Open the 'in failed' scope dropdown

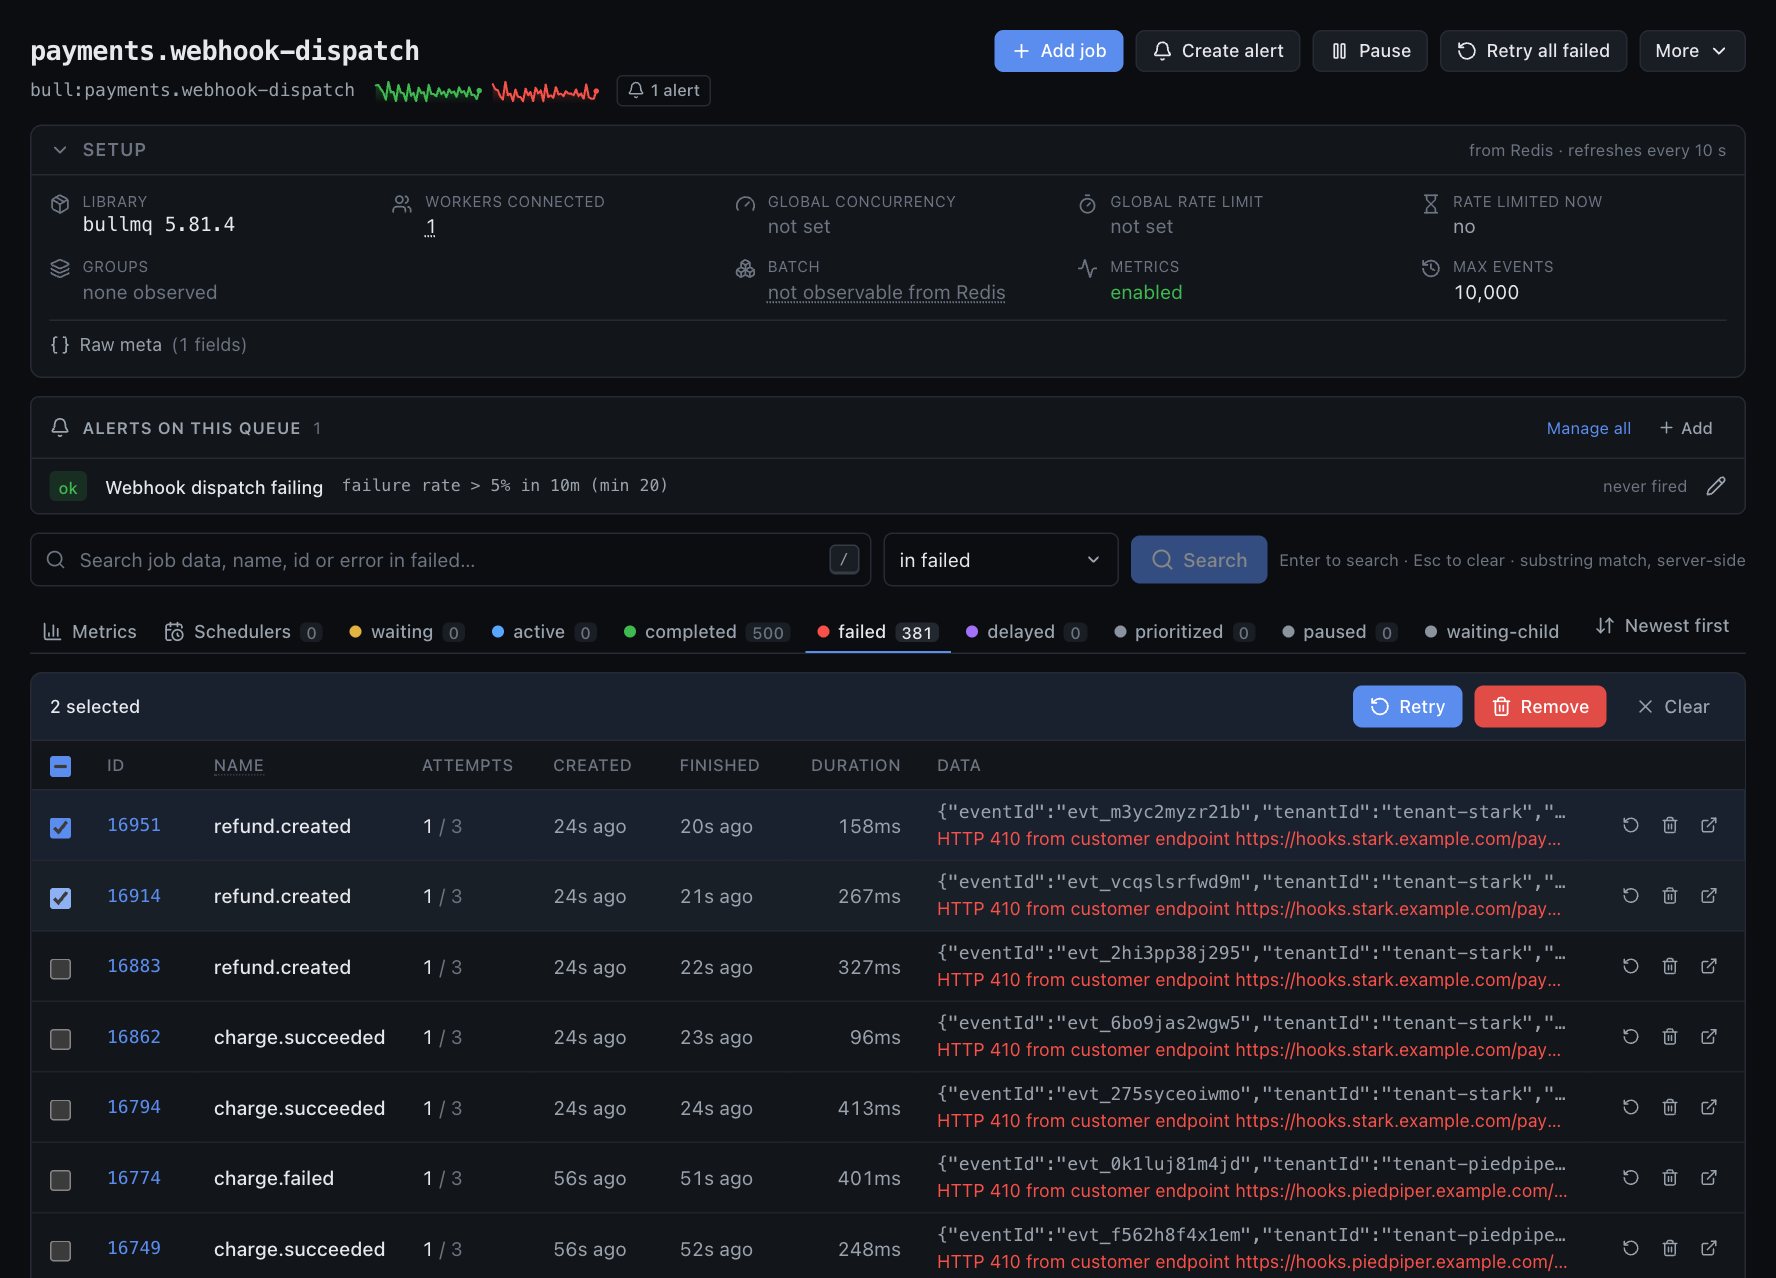(x=1000, y=560)
